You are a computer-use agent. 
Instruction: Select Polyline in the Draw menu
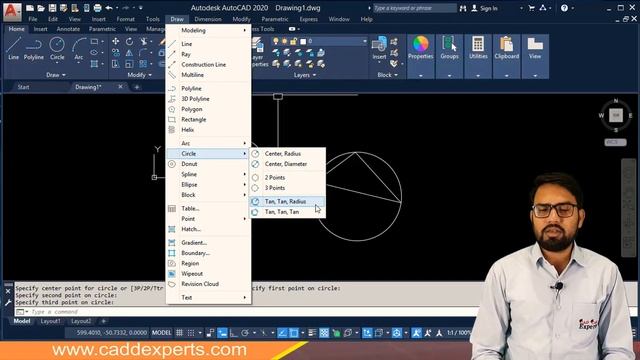tap(208, 88)
